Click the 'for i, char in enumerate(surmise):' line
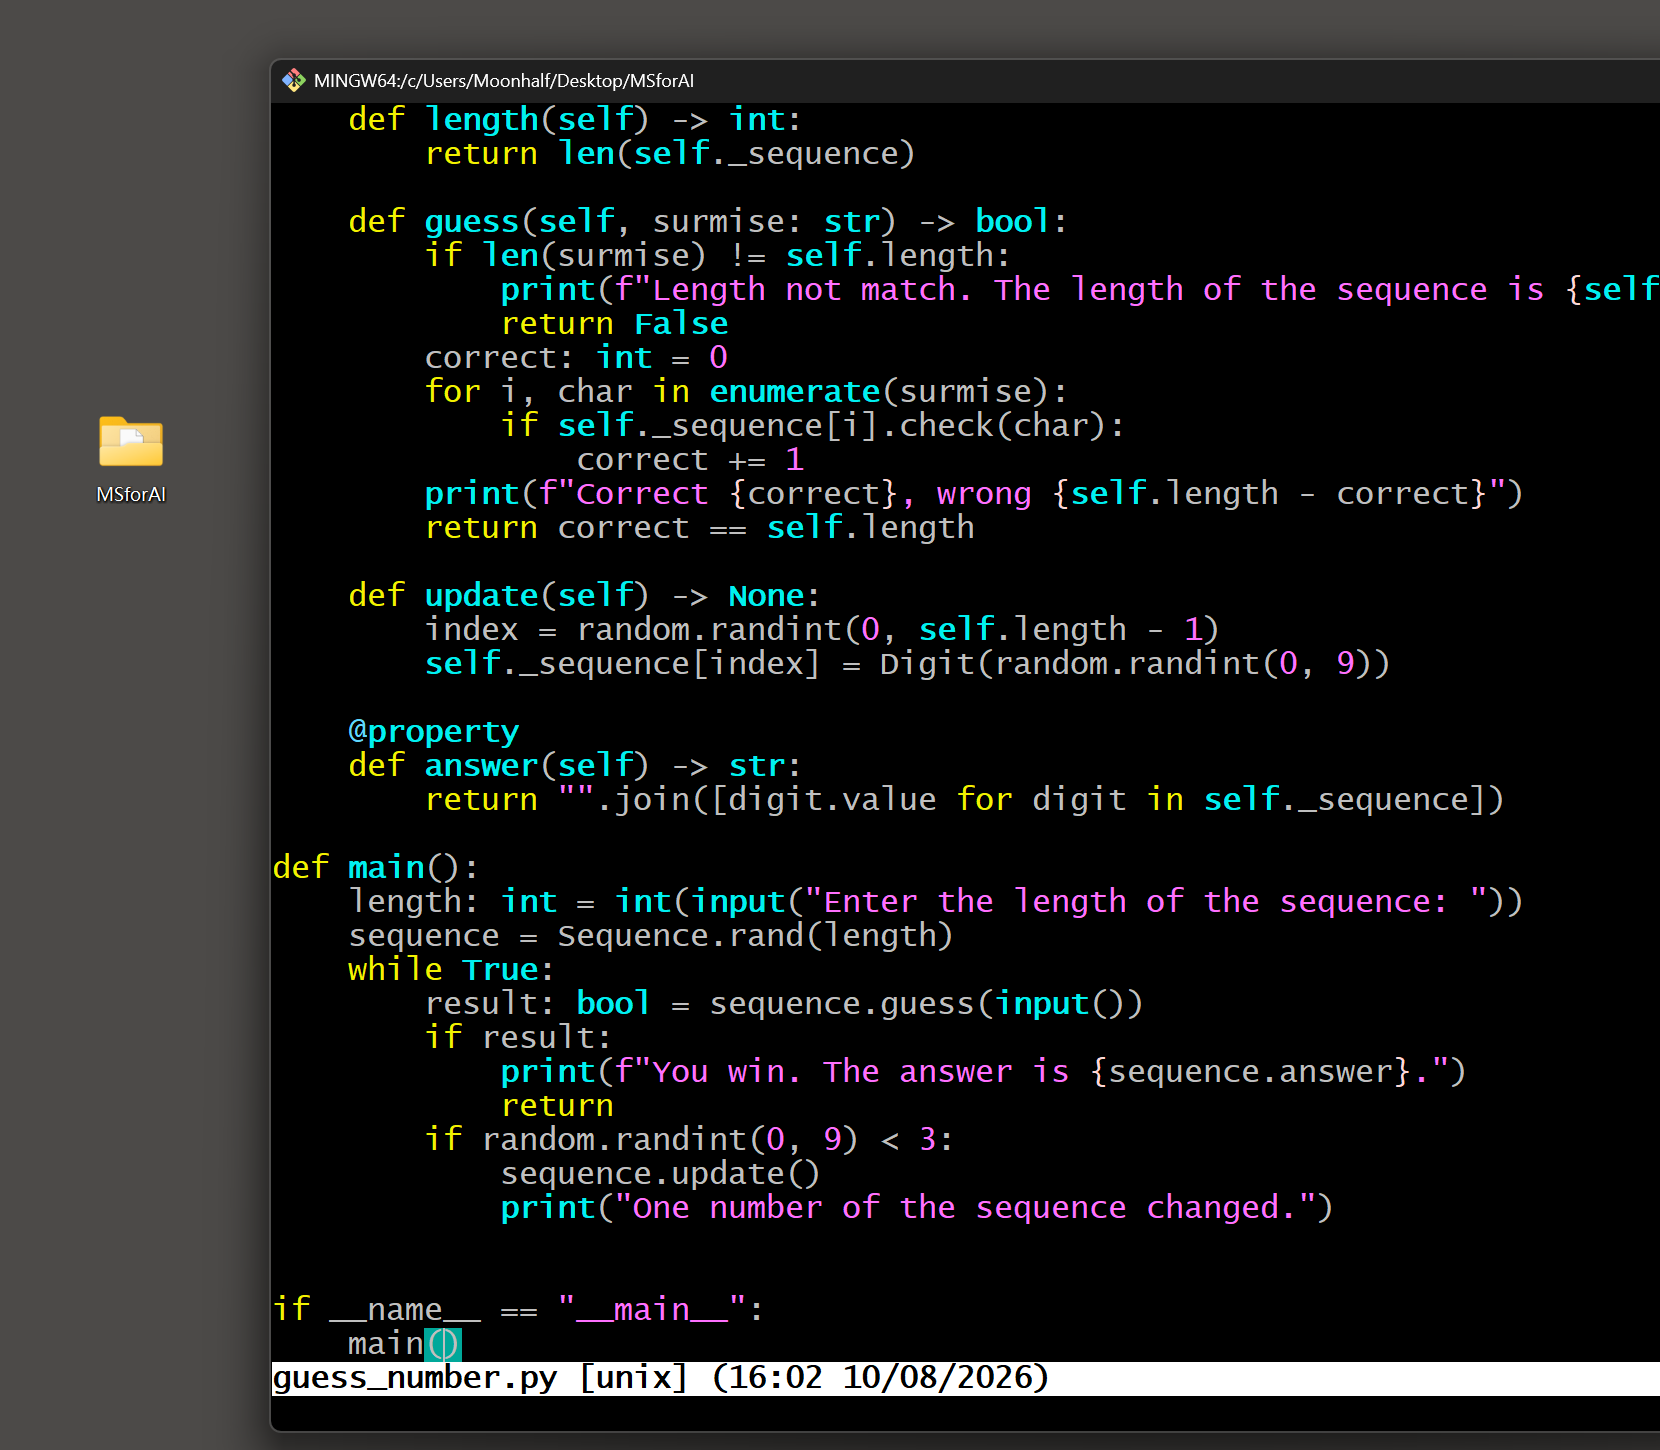Viewport: 1660px width, 1450px height. [745, 391]
